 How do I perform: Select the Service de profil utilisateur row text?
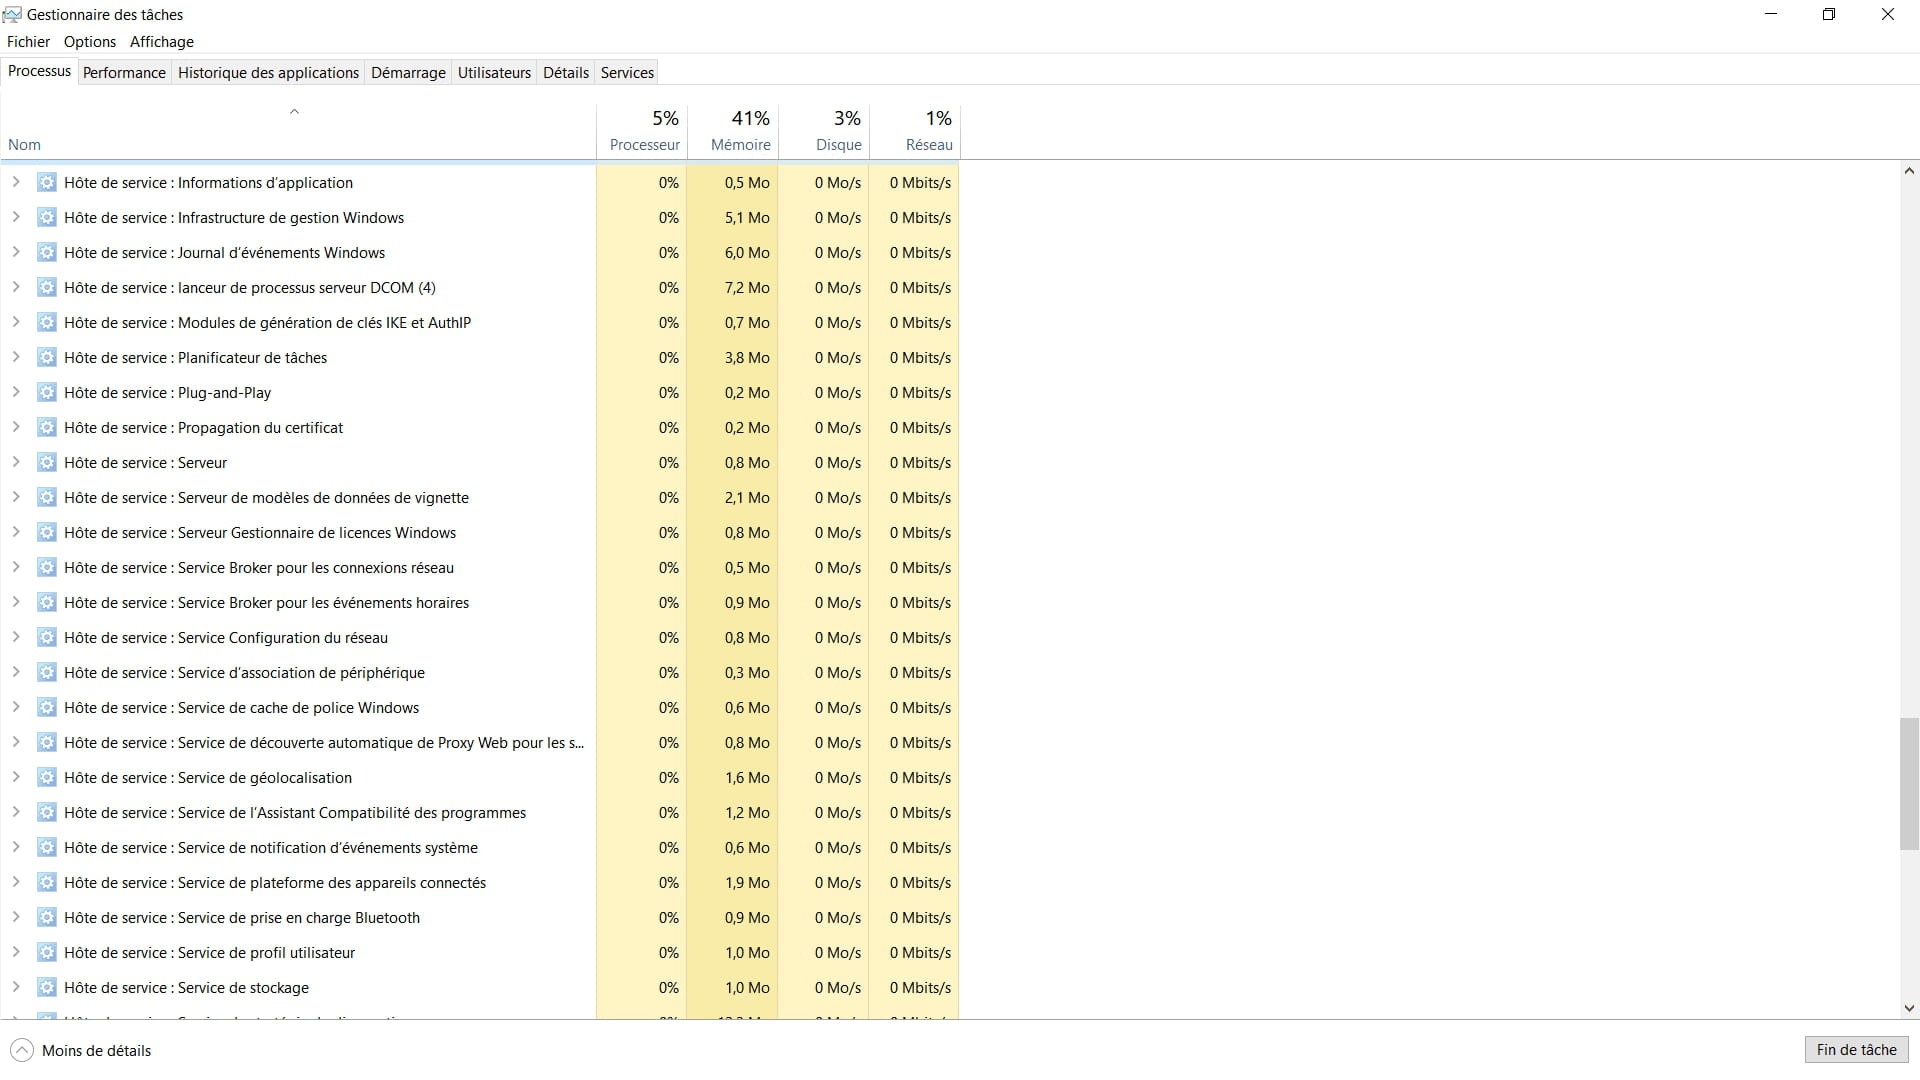click(209, 952)
